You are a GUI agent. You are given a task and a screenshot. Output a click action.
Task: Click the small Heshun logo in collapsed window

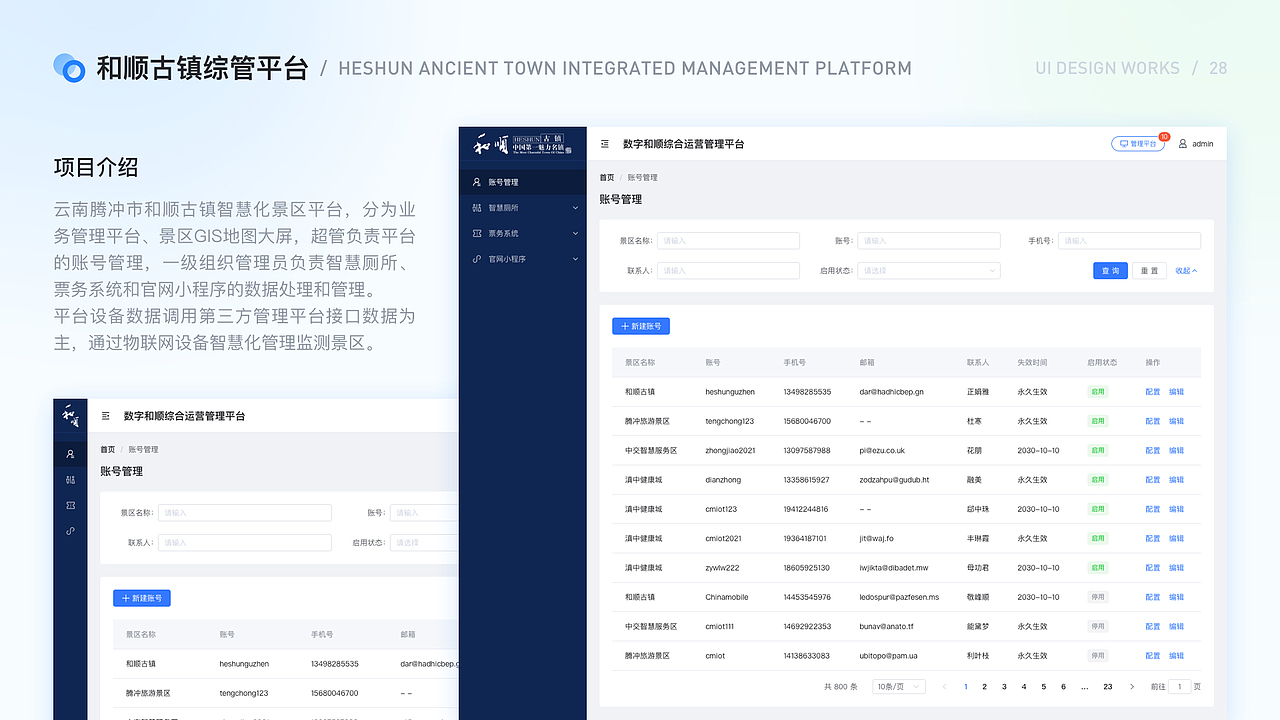[x=70, y=415]
